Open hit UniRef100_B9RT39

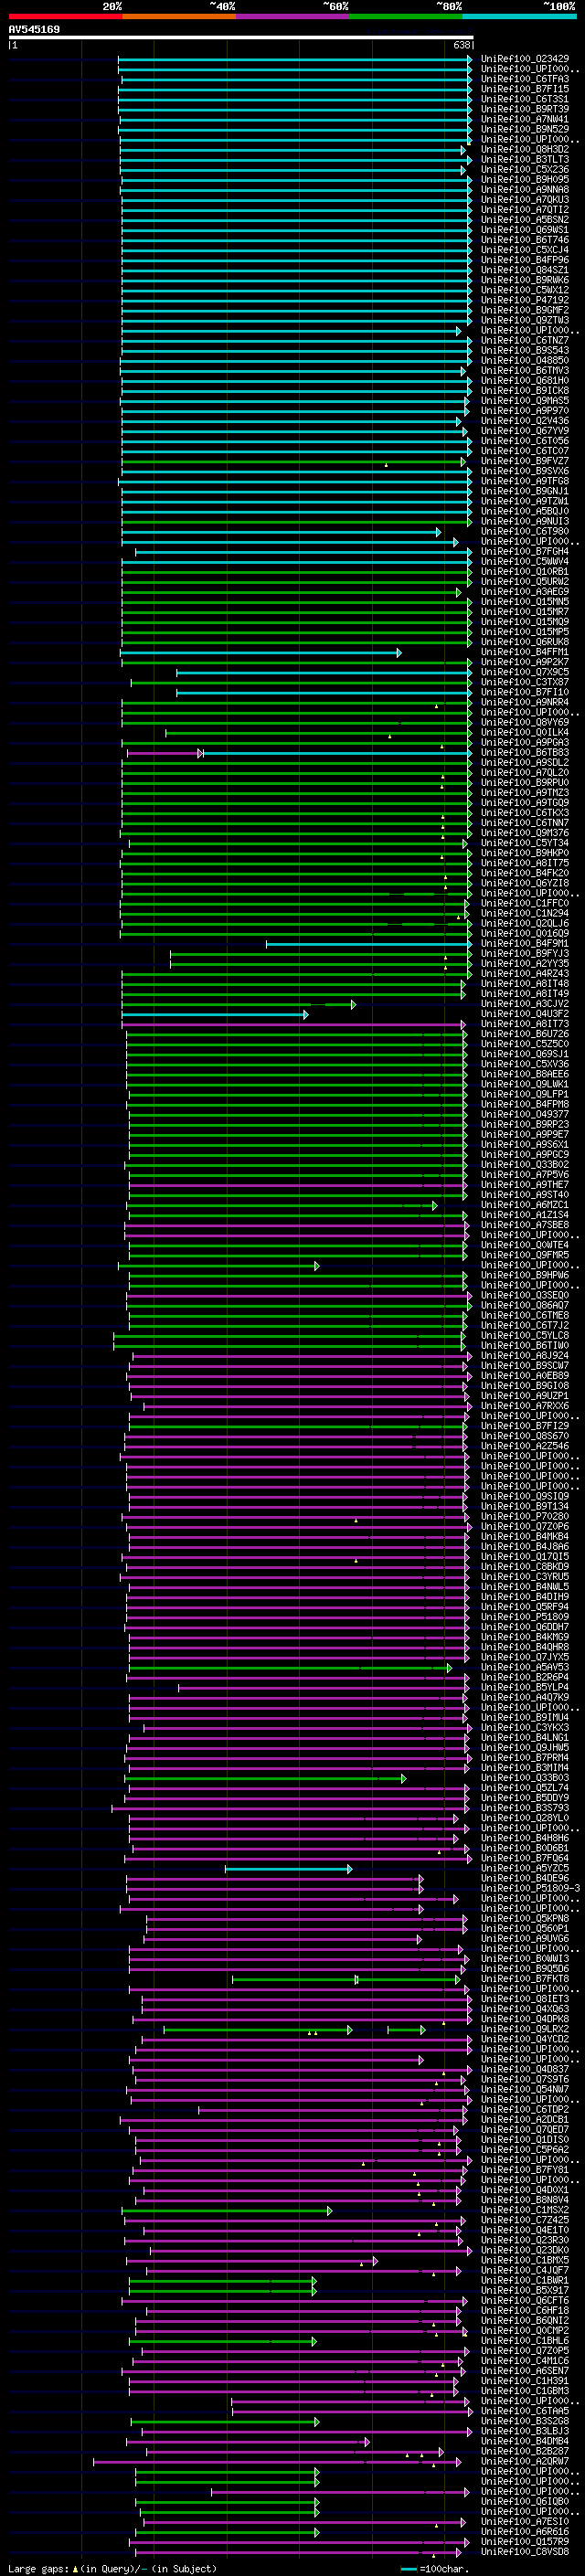point(524,109)
